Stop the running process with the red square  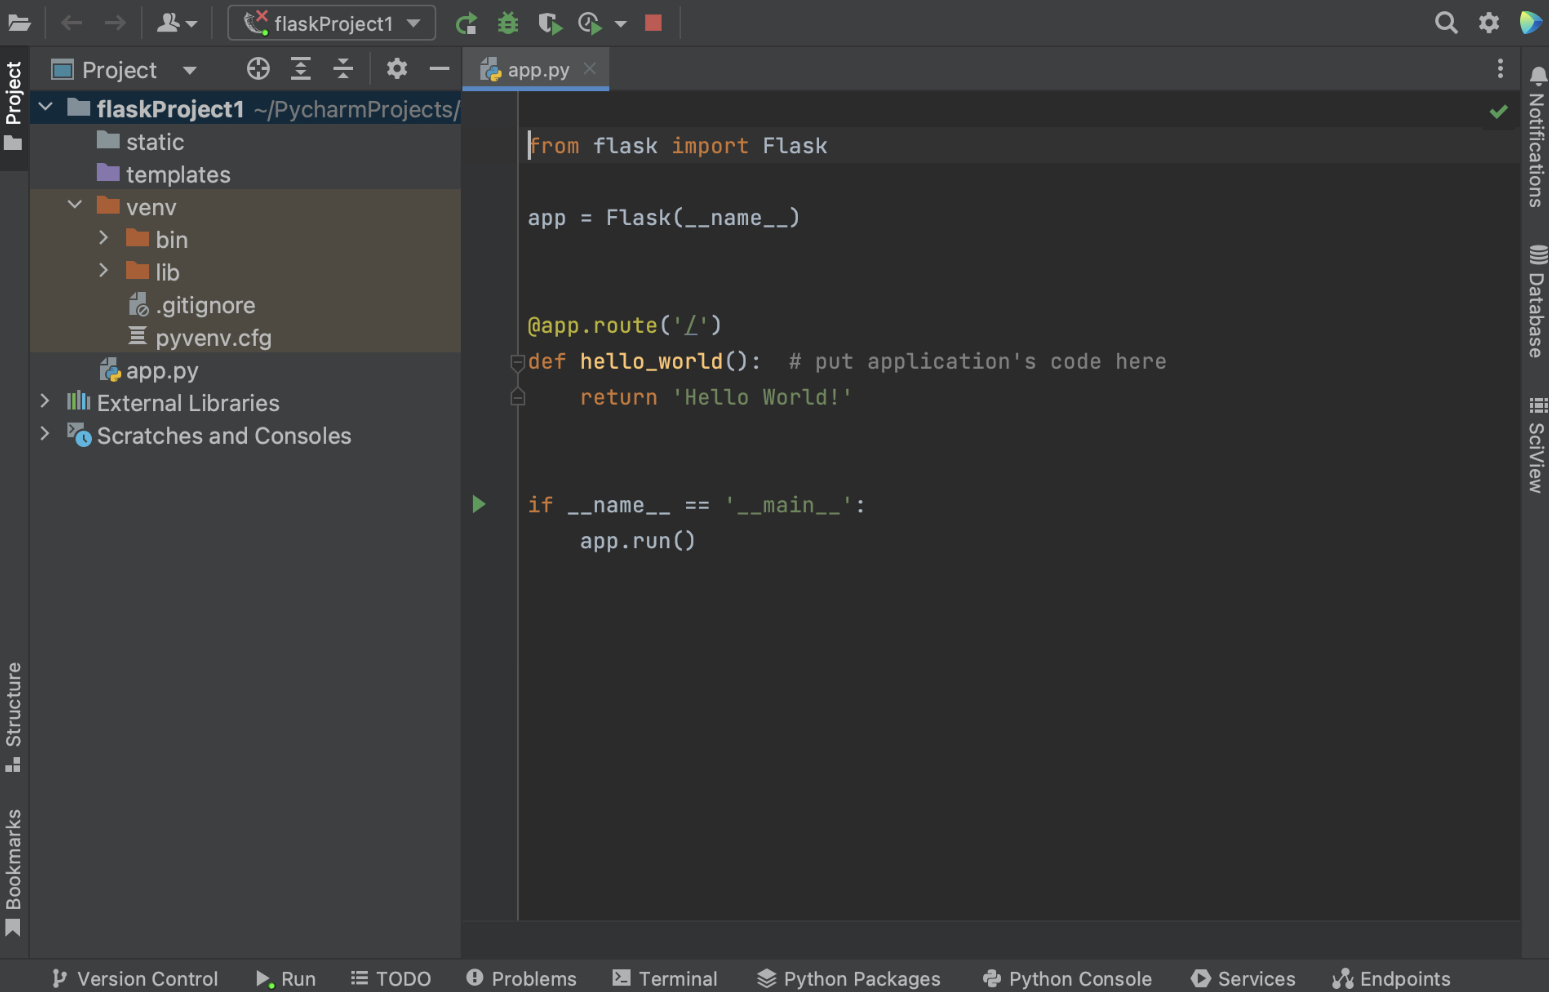click(653, 23)
